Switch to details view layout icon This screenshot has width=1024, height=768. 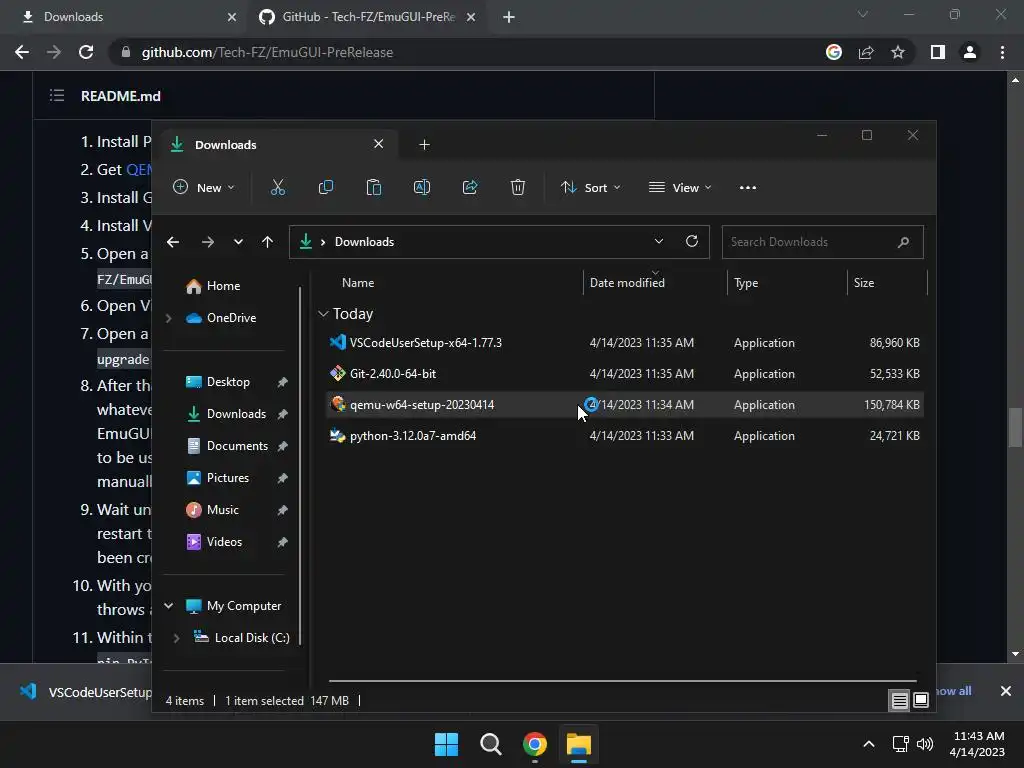(x=899, y=701)
